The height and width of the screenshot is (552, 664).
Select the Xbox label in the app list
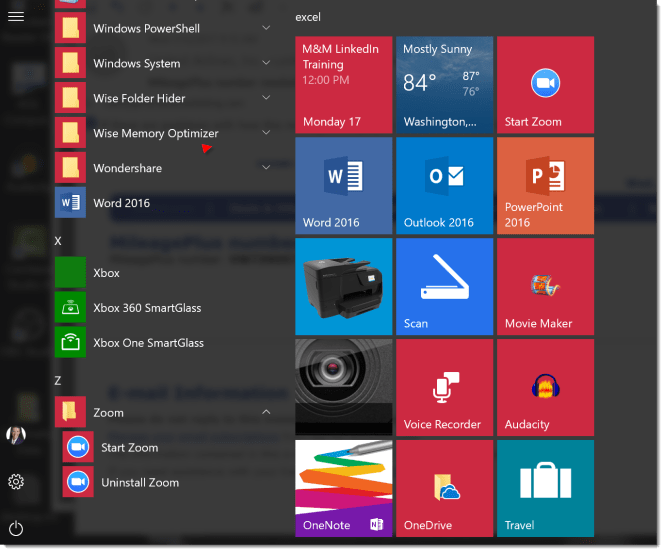point(106,273)
